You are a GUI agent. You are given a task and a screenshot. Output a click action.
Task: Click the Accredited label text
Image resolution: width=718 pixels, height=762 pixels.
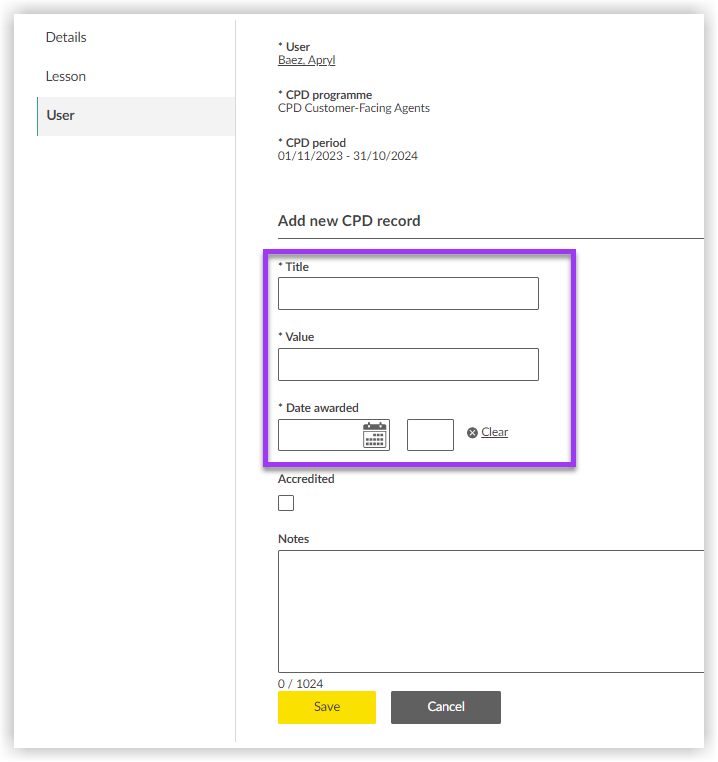[x=306, y=479]
